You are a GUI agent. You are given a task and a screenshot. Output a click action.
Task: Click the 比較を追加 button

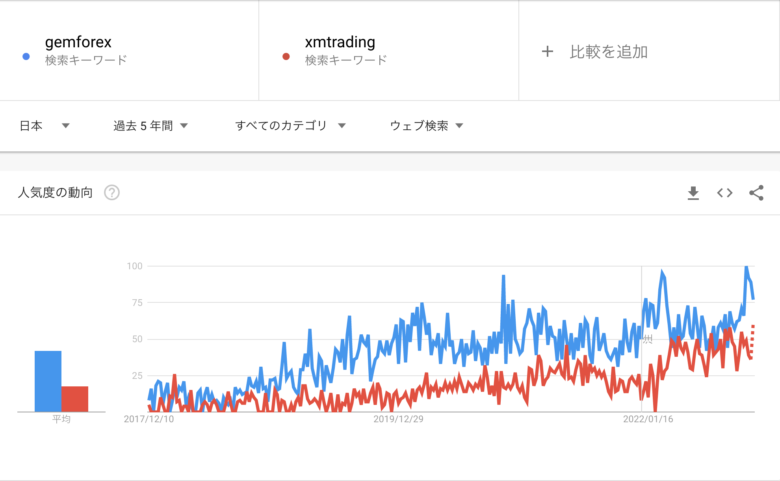coord(594,52)
